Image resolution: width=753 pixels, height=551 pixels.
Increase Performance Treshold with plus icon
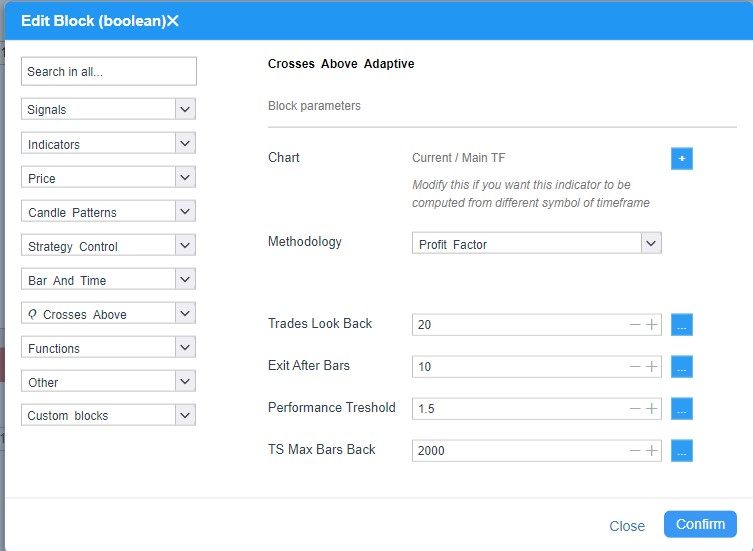pos(652,408)
